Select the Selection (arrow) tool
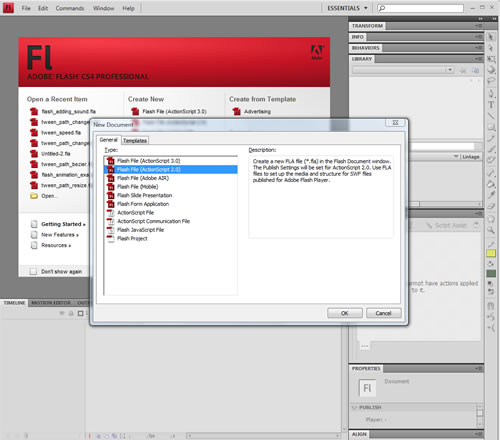 coord(491,37)
